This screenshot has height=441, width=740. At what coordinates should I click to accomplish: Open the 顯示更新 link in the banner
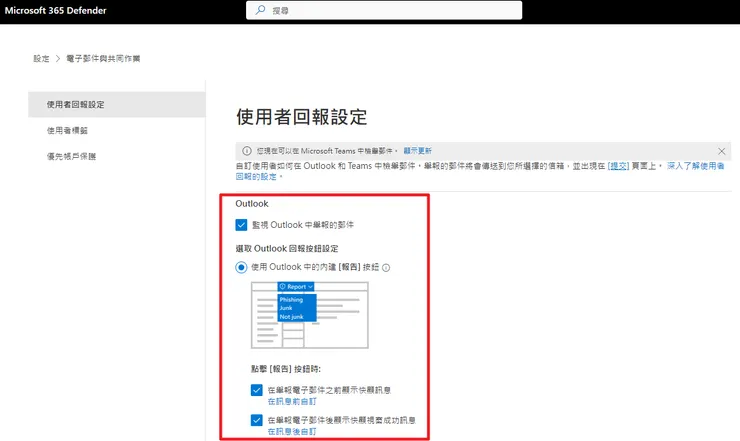[417, 151]
